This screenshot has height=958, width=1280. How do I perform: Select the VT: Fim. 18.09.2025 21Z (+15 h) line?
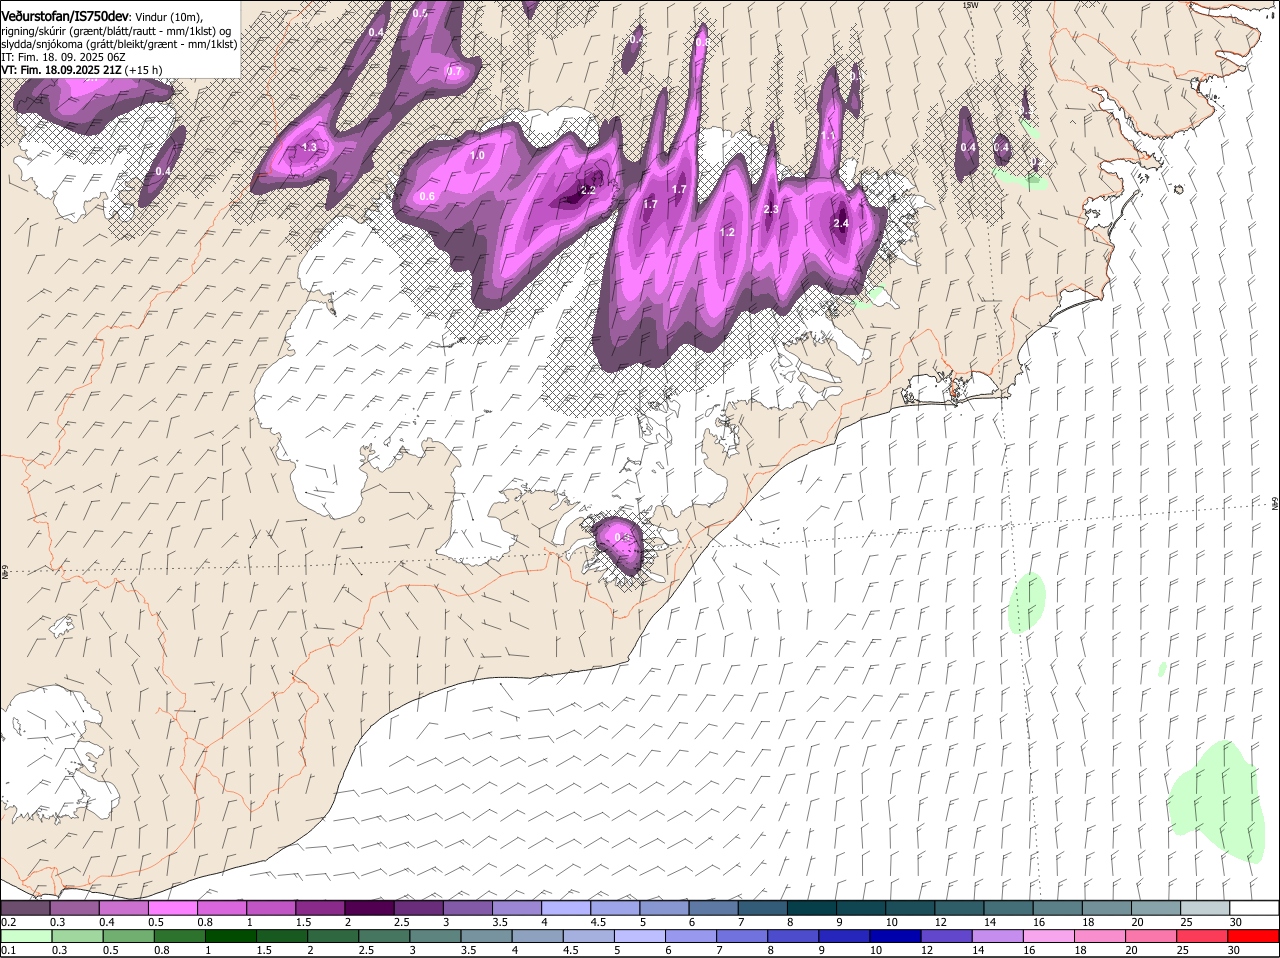point(82,70)
